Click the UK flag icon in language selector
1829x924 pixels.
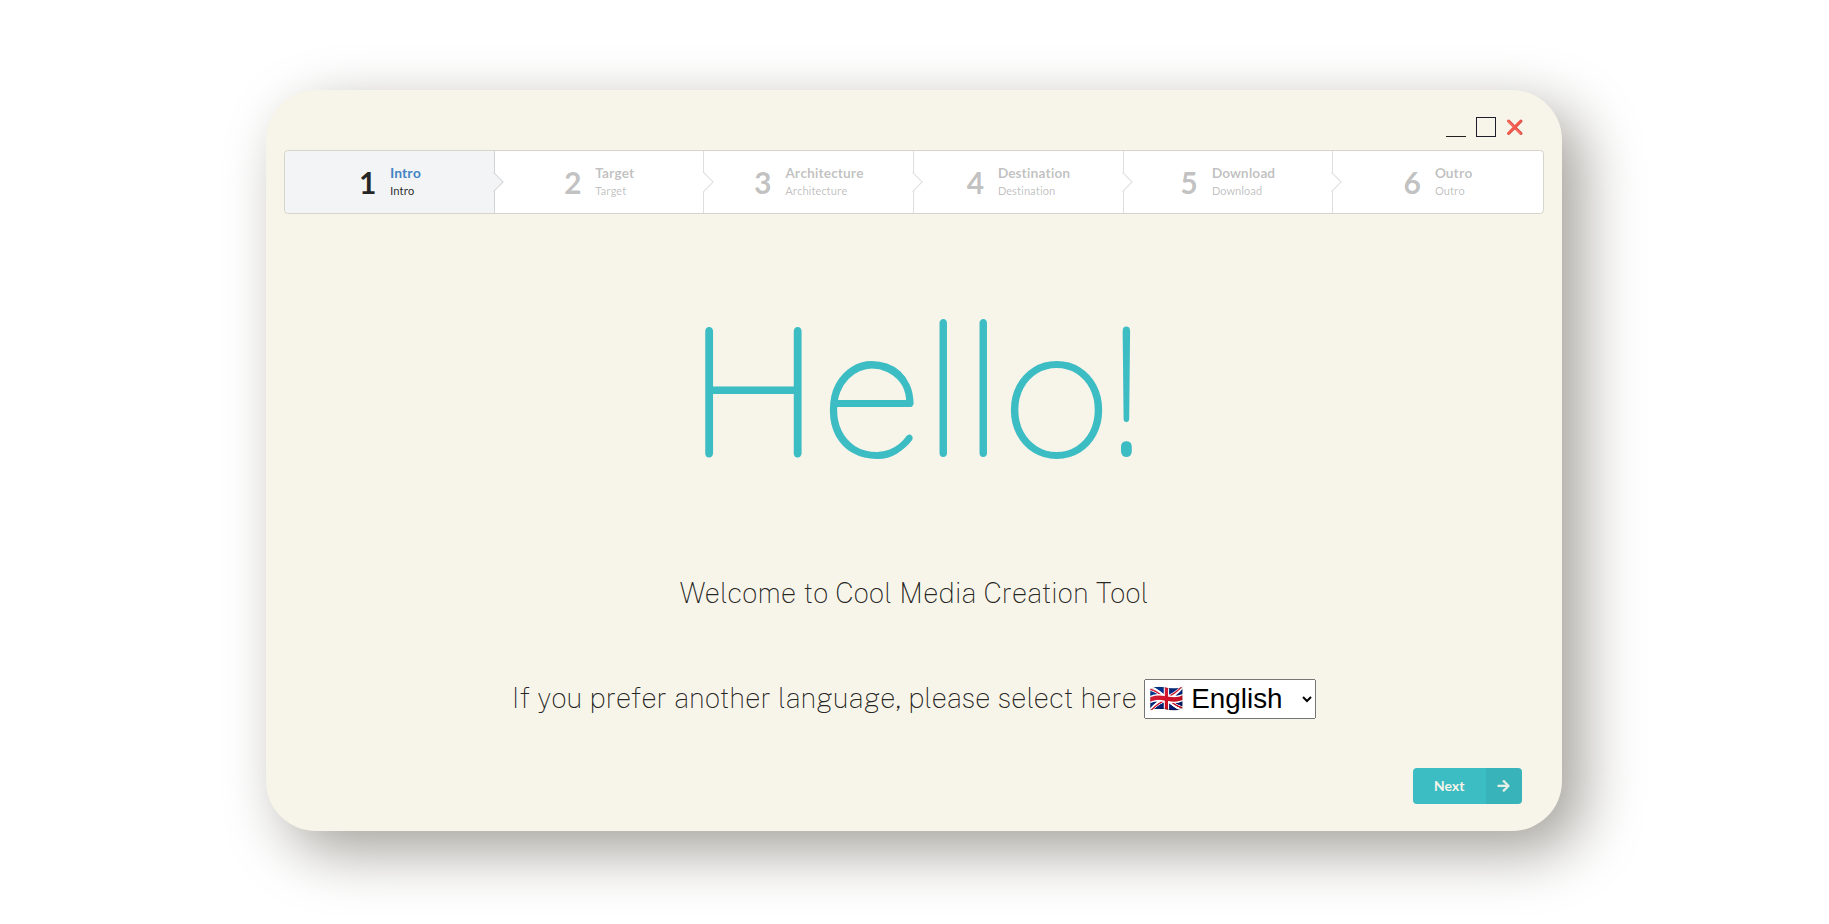pyautogui.click(x=1165, y=699)
